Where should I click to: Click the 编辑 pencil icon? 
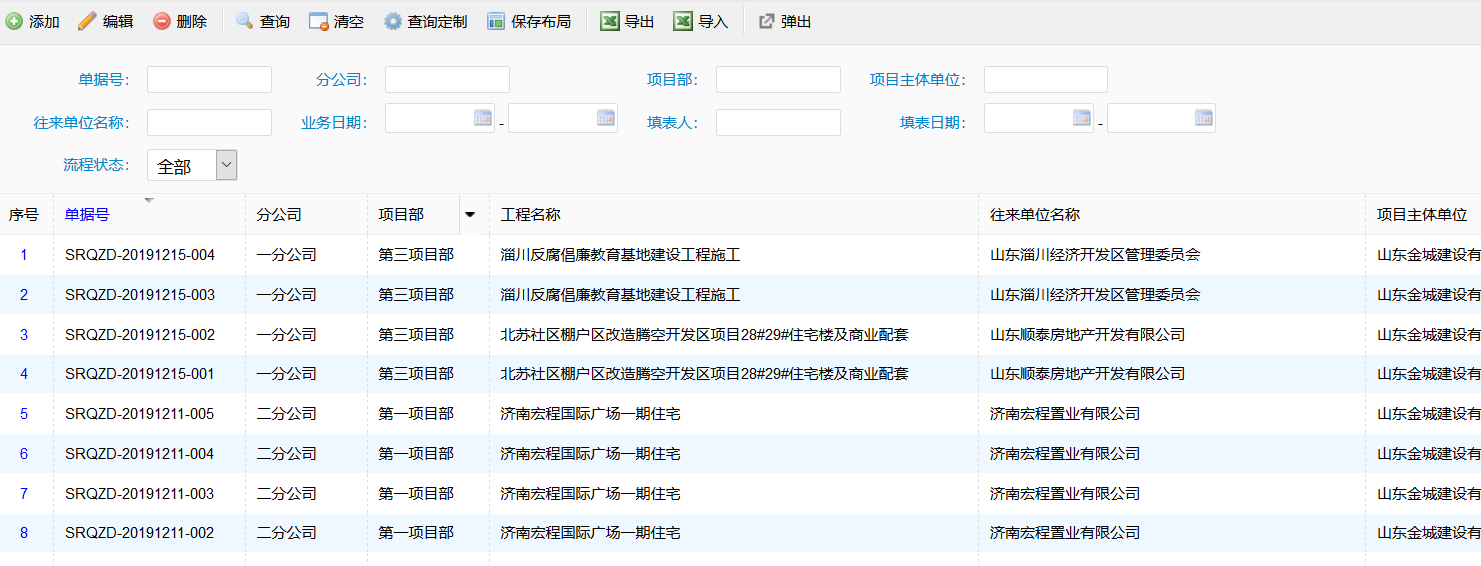[87, 21]
